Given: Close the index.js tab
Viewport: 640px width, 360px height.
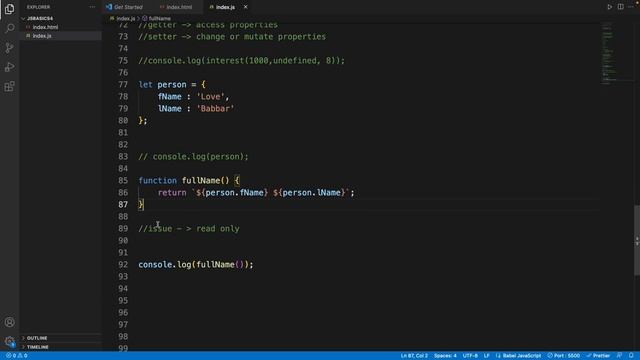Looking at the screenshot, I should point(245,7).
